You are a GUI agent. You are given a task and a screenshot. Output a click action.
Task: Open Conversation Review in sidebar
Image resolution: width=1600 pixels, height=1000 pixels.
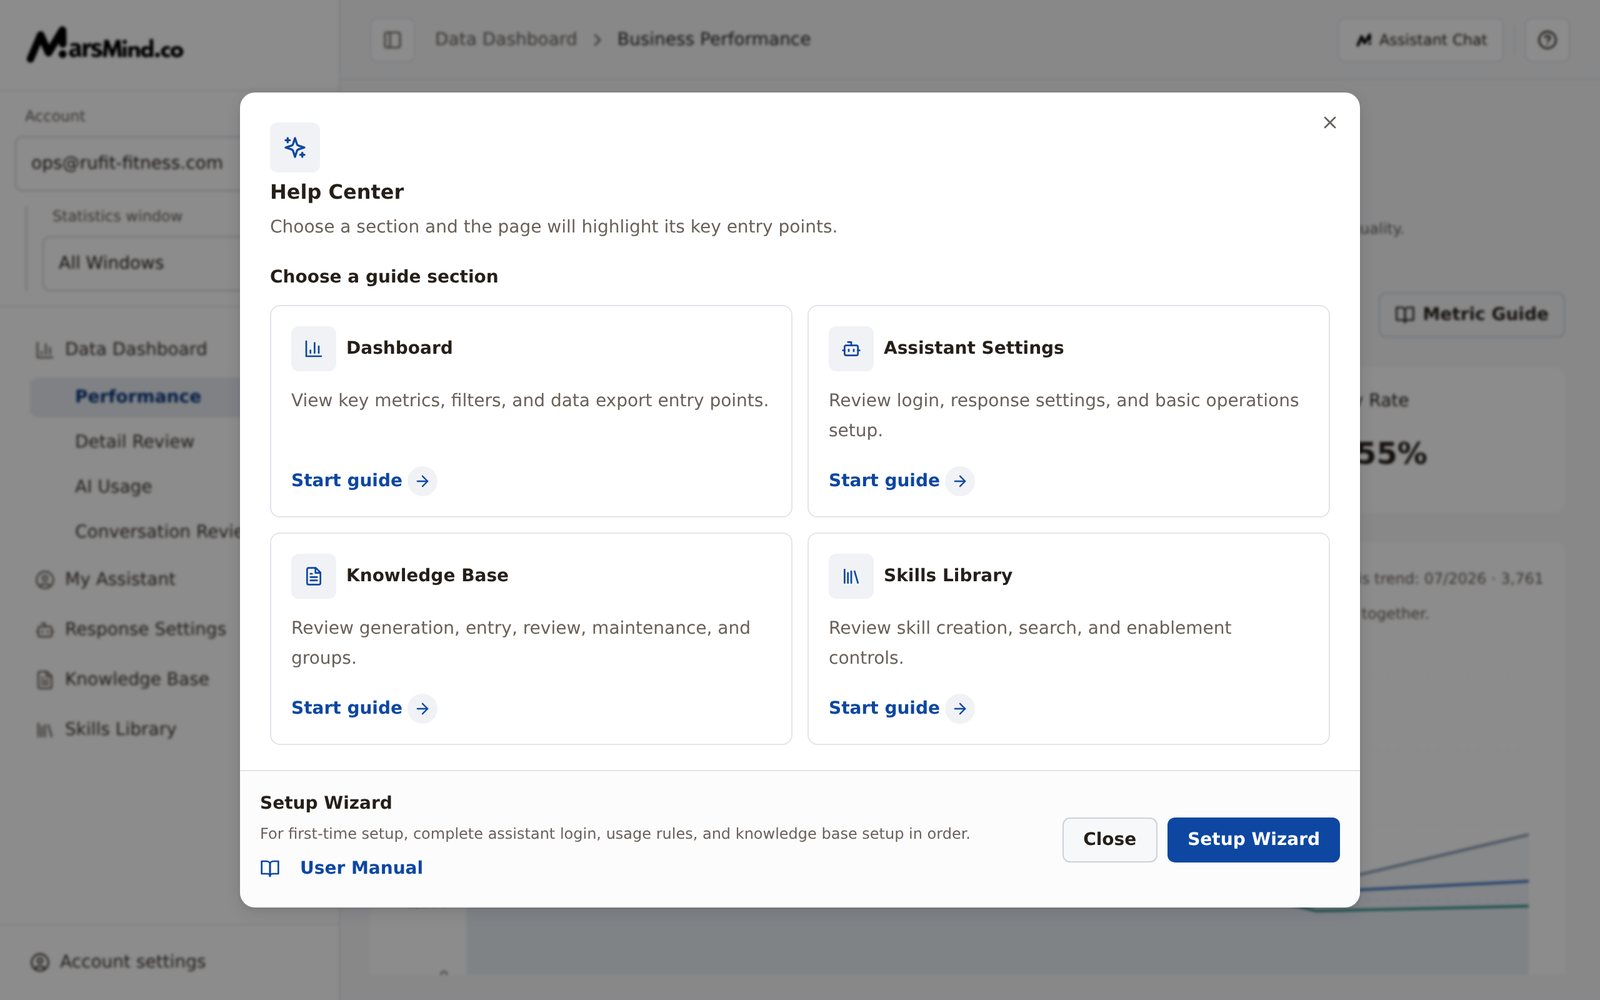click(157, 532)
